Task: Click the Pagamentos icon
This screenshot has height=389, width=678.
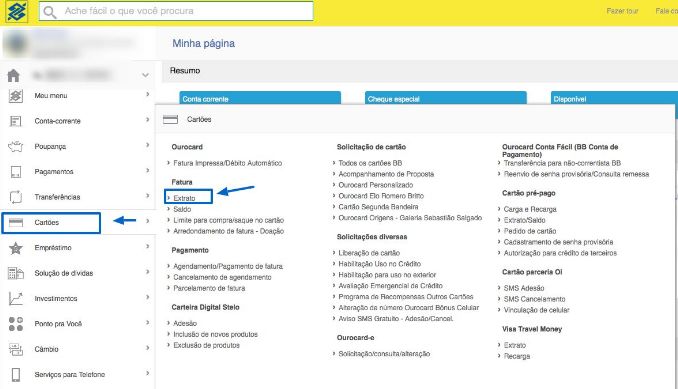Action: pyautogui.click(x=16, y=172)
